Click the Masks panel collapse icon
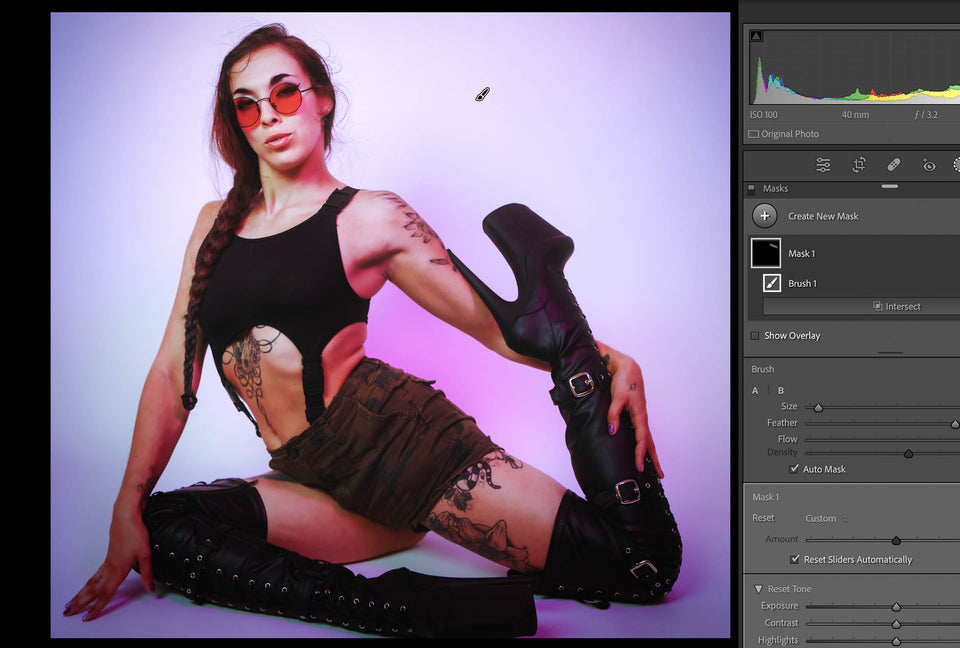Viewport: 960px width, 648px height. tap(752, 188)
